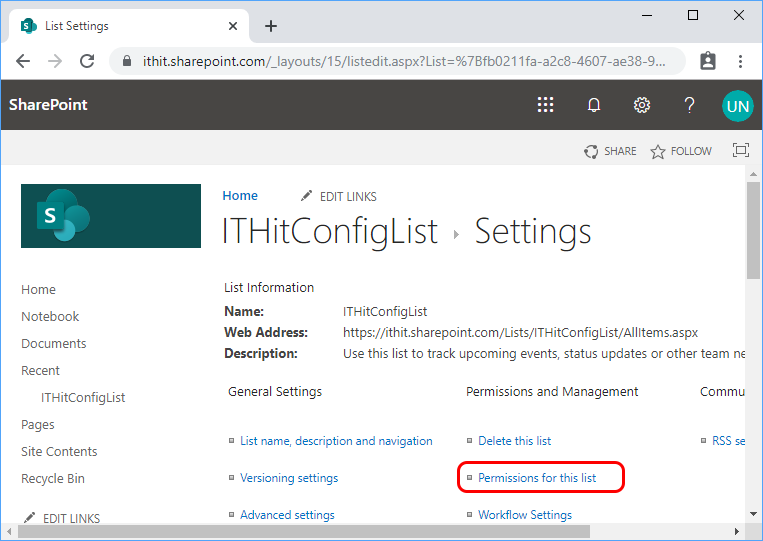Screen dimensions: 763x541
Task: Close the List Settings tab
Action: (x=233, y=26)
